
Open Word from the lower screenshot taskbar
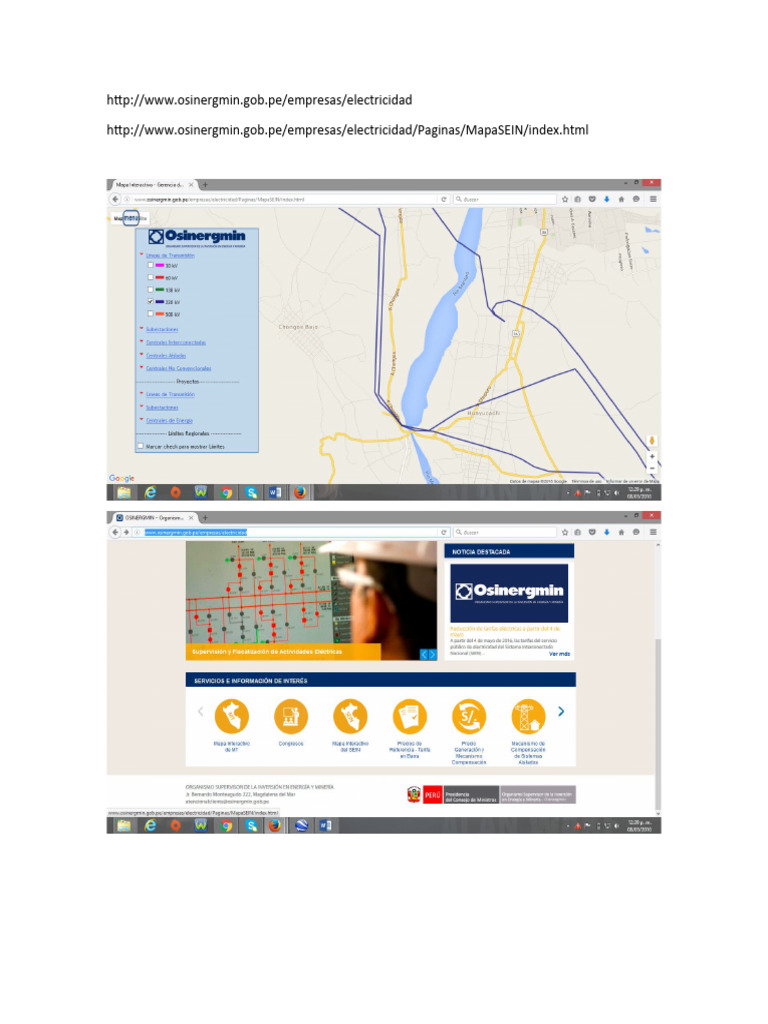(325, 825)
